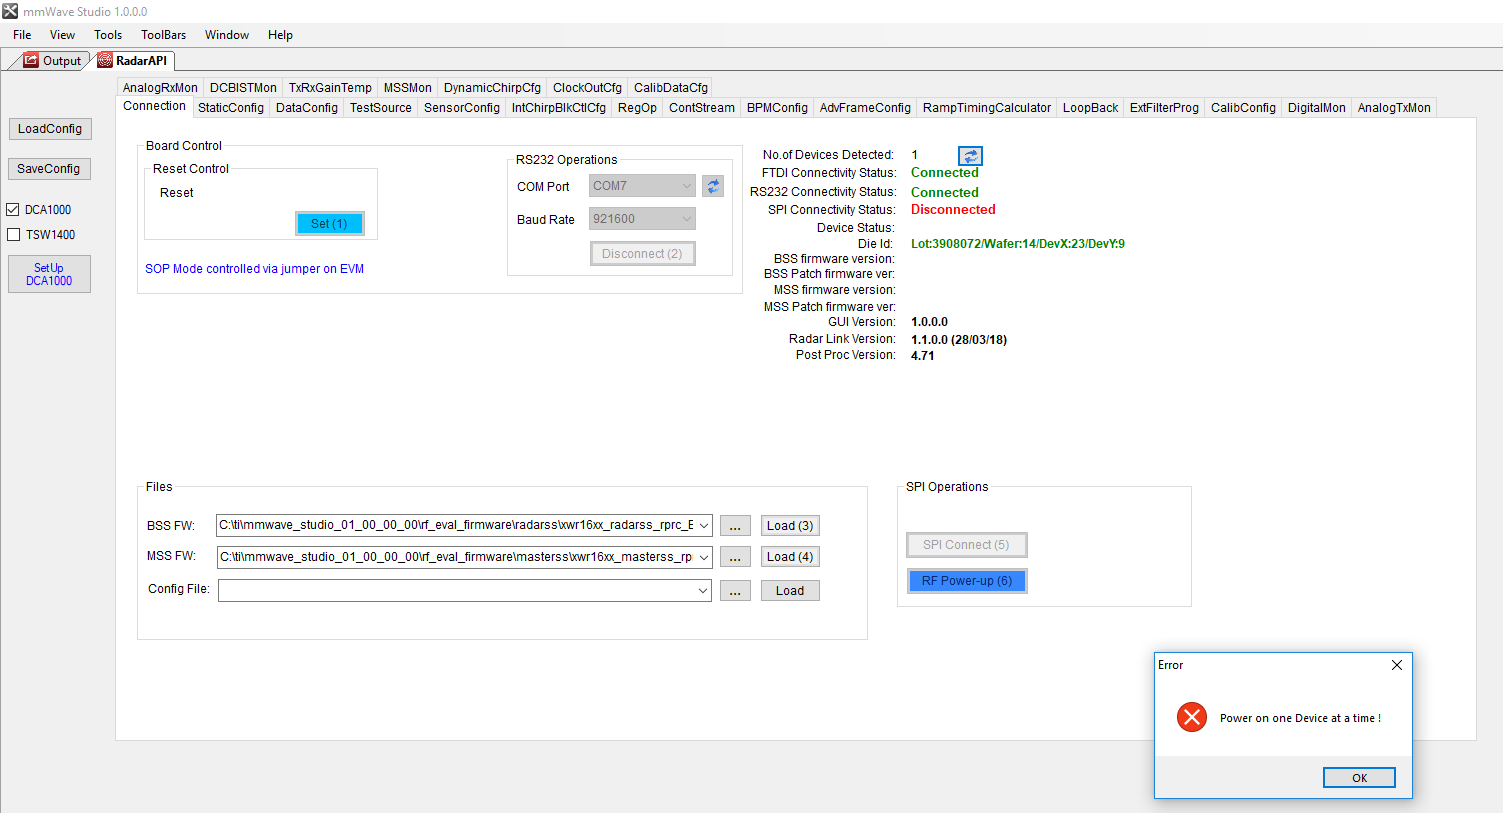The height and width of the screenshot is (813, 1503).
Task: Click the SPI Connect (5) button
Action: [966, 545]
